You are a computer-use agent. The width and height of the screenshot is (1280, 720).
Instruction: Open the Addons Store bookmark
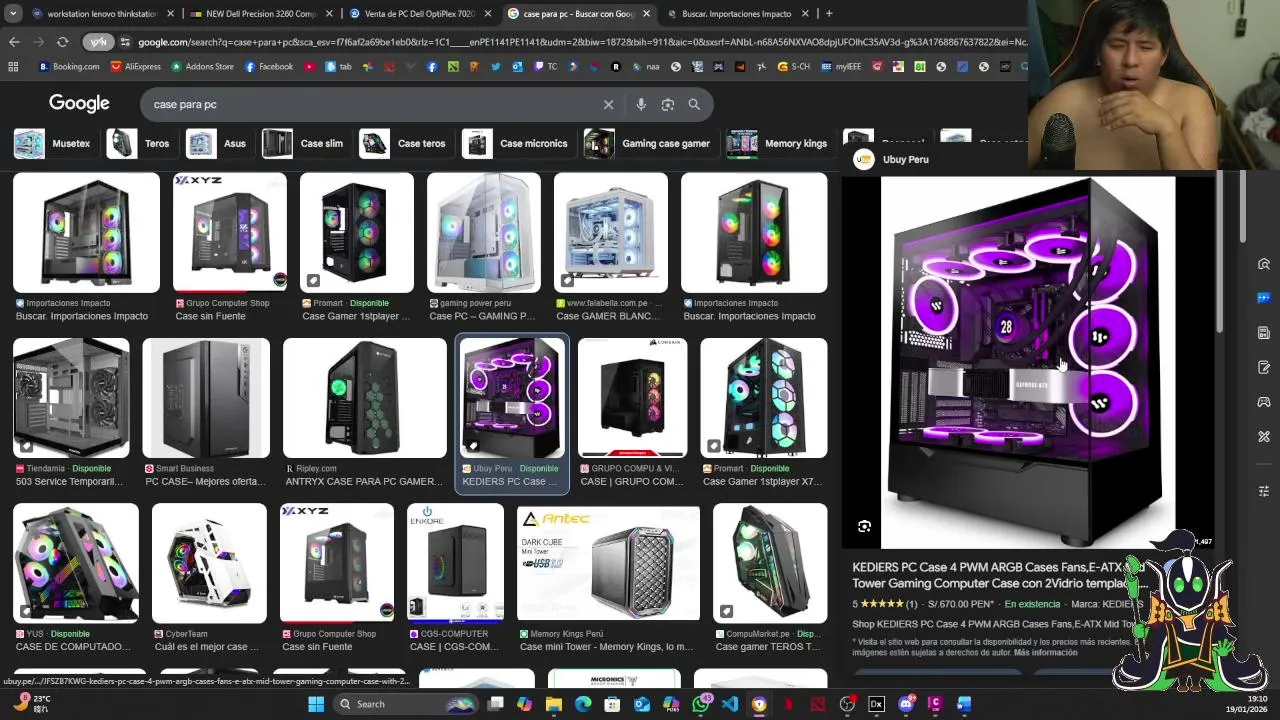click(x=202, y=67)
